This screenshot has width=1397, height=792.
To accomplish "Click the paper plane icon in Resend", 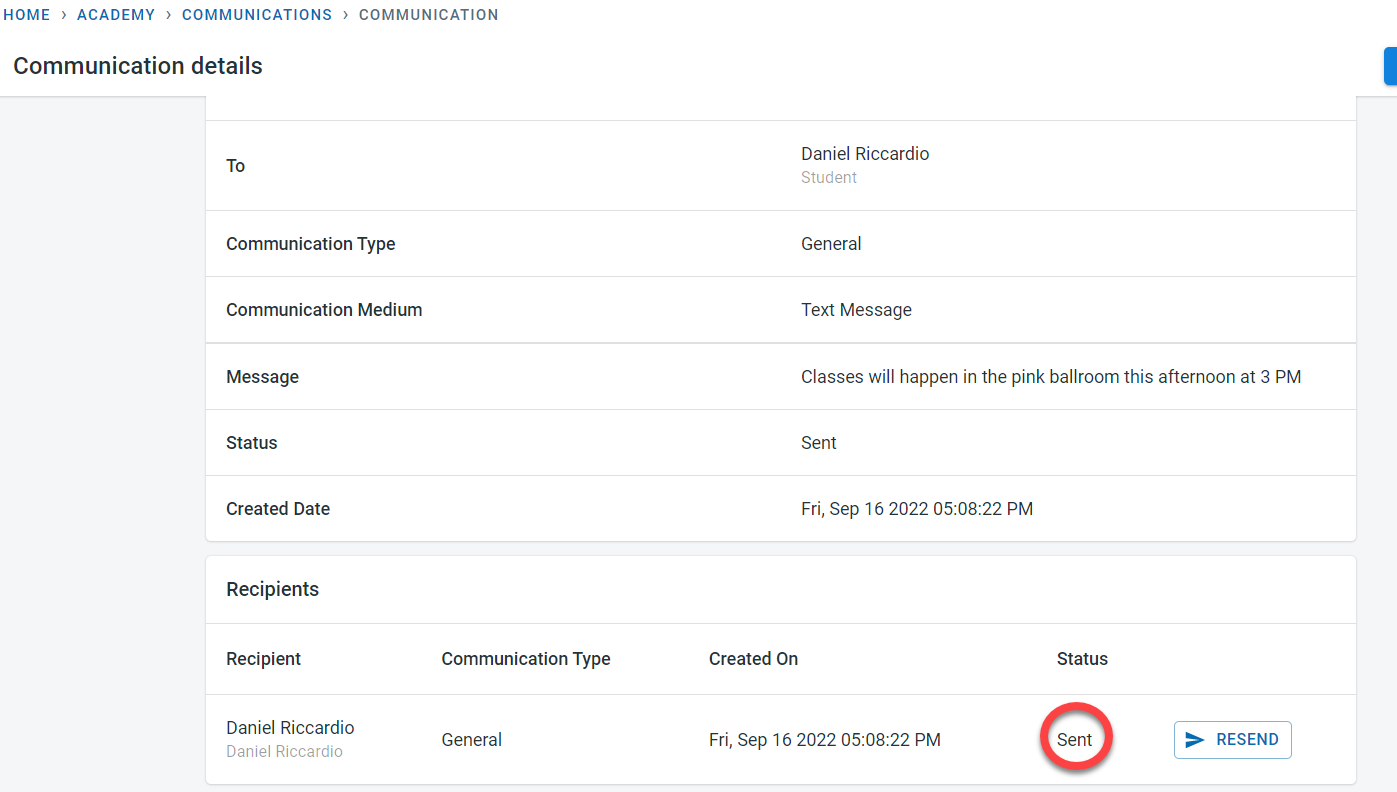I will coord(1194,740).
